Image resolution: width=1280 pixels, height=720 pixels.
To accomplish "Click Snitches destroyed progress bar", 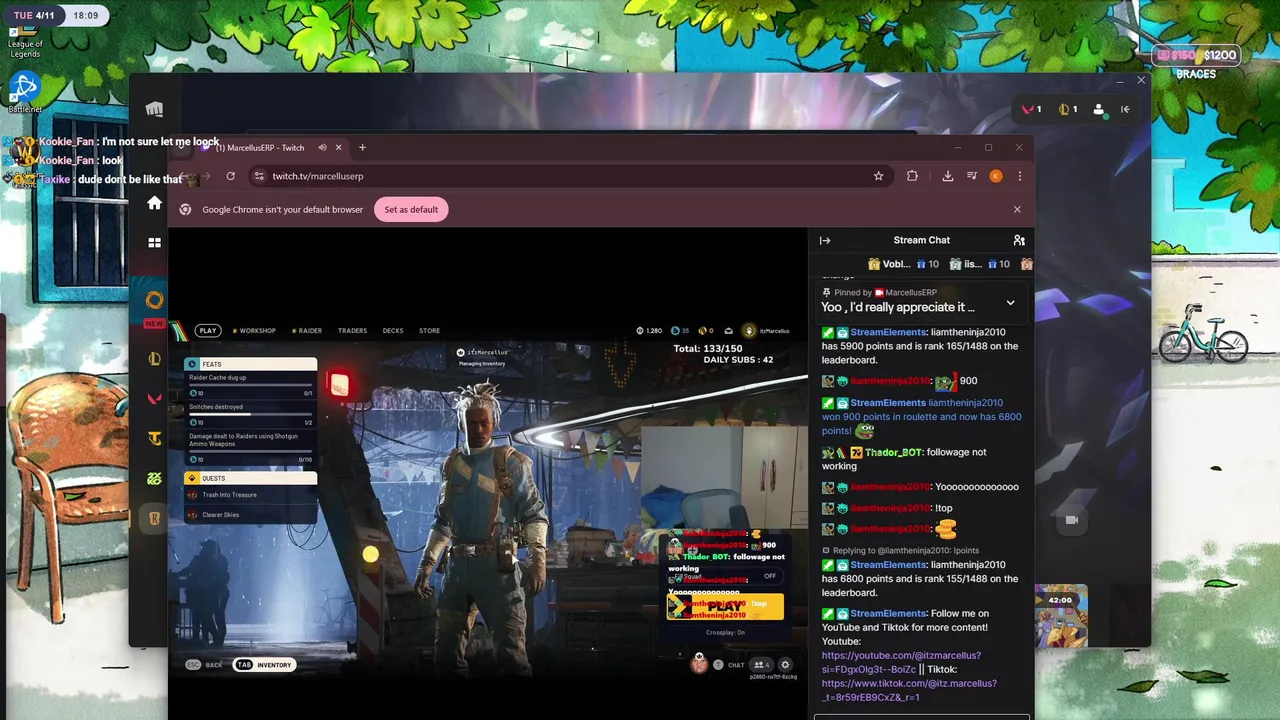I will [250, 415].
